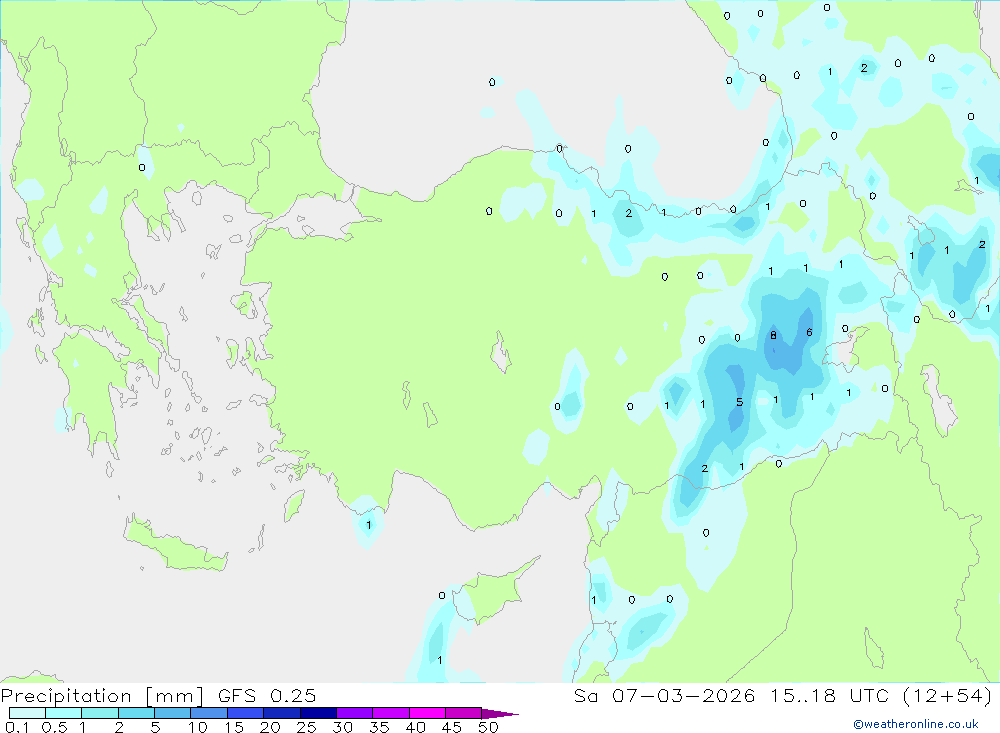Viewport: 1000px width, 733px height.
Task: Click the precipitation value '8' on map
Action: tap(773, 335)
